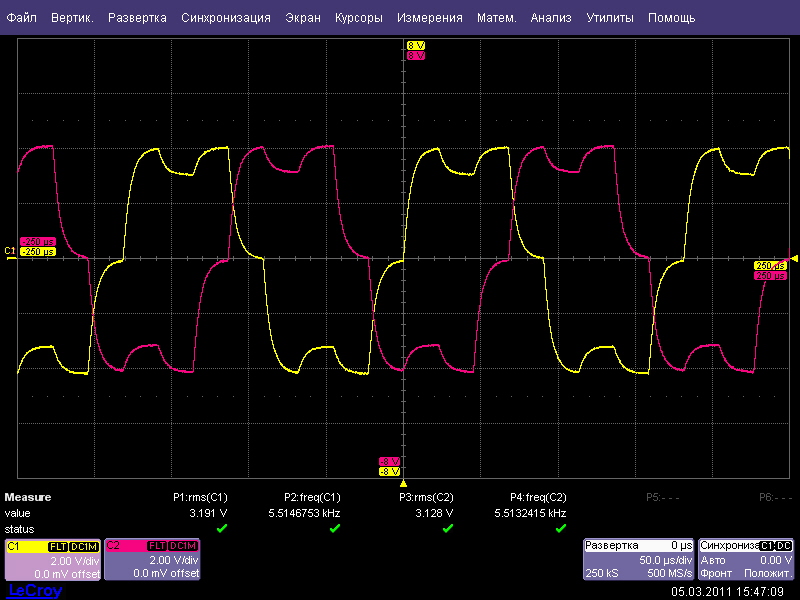Click the green status checkmark under P3:rms(C2)
The image size is (800, 600).
[x=448, y=528]
